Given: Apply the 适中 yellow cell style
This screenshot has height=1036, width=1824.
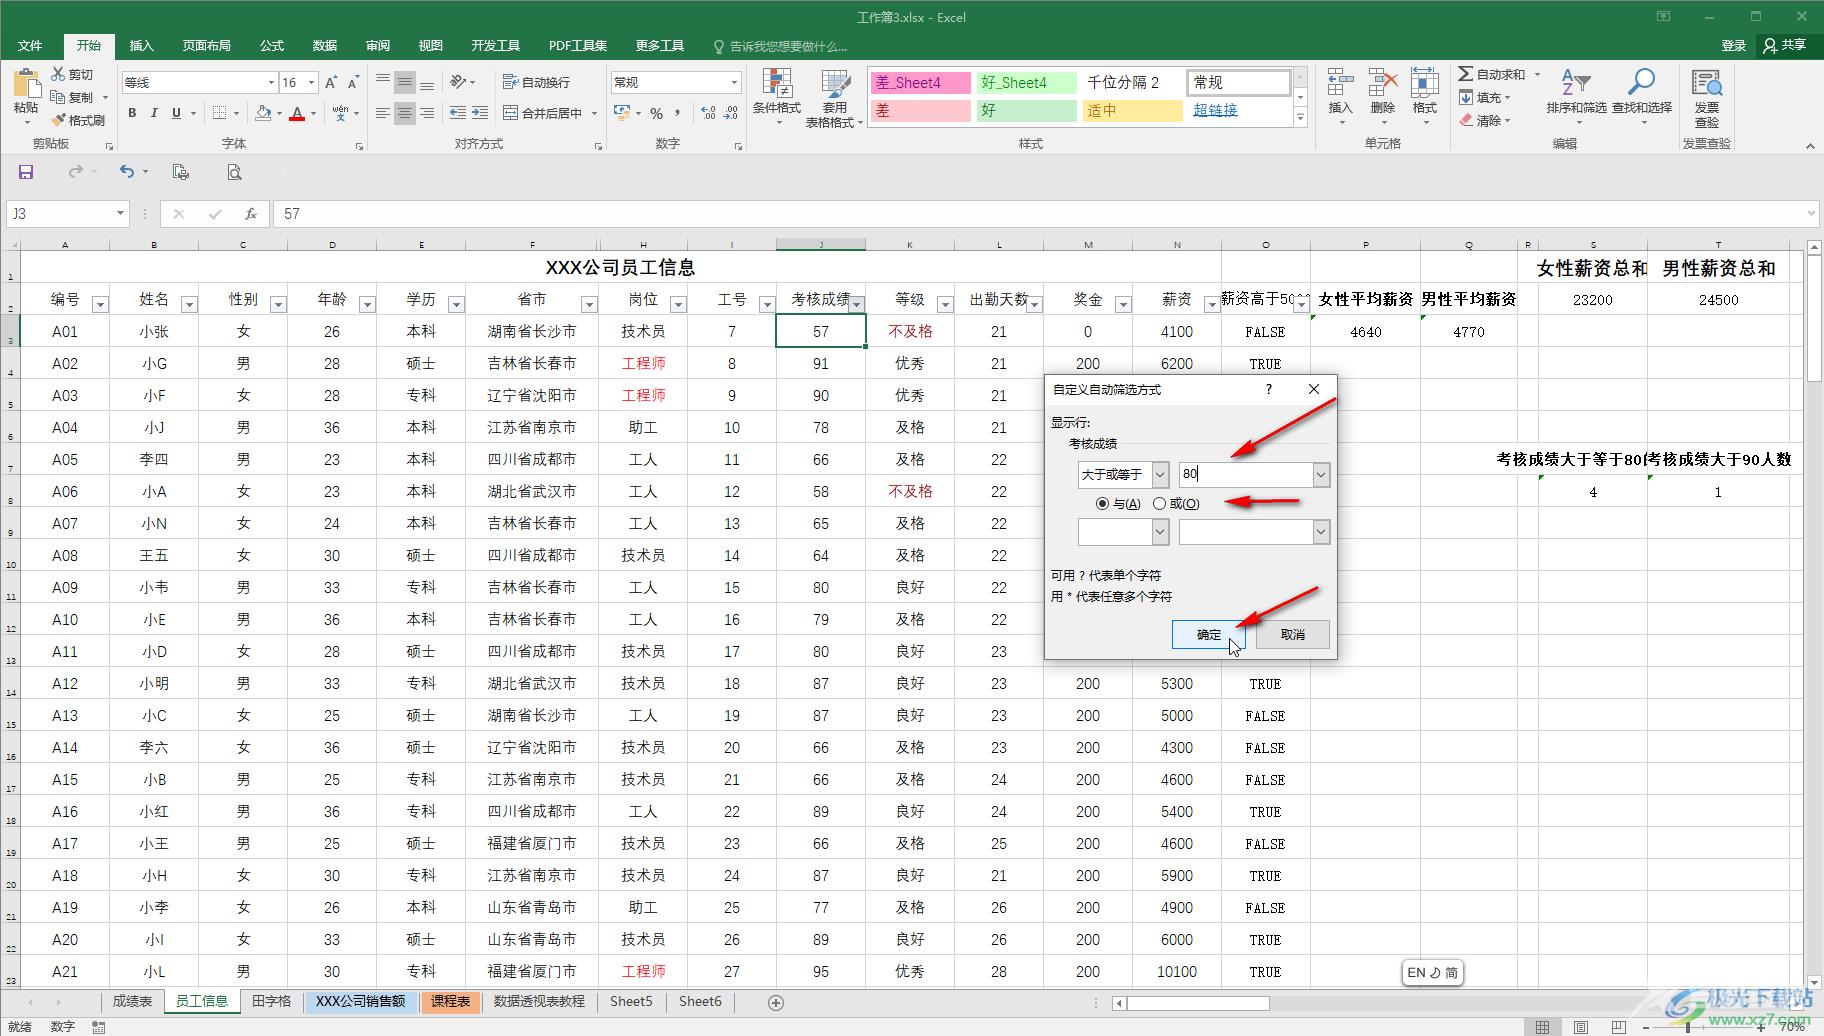Looking at the screenshot, I should [1132, 110].
